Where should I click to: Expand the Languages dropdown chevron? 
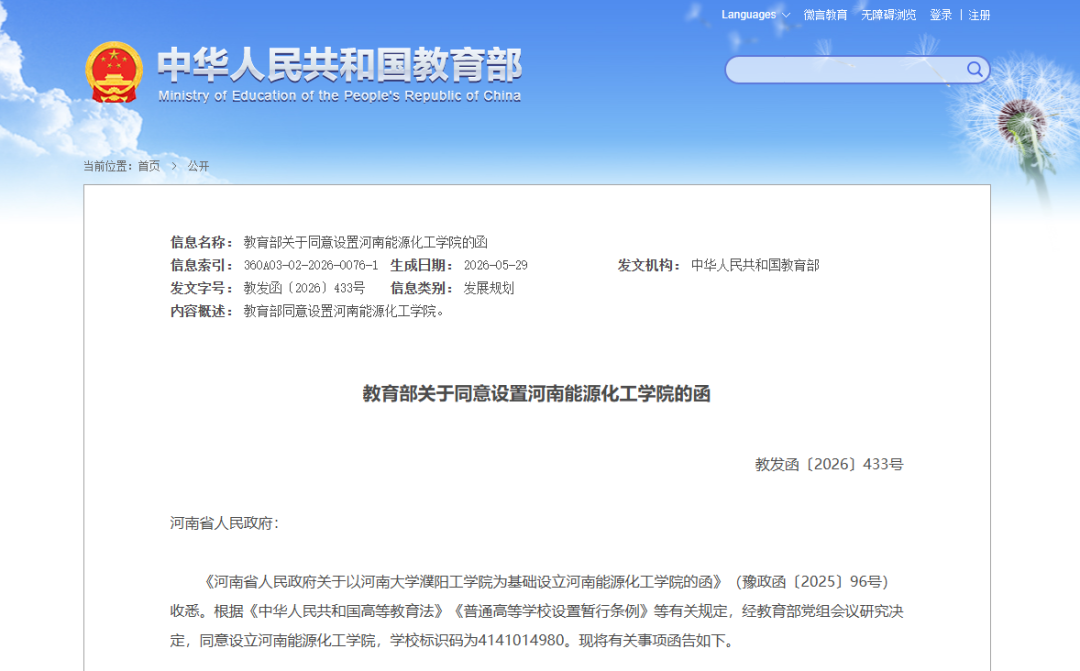coord(786,15)
